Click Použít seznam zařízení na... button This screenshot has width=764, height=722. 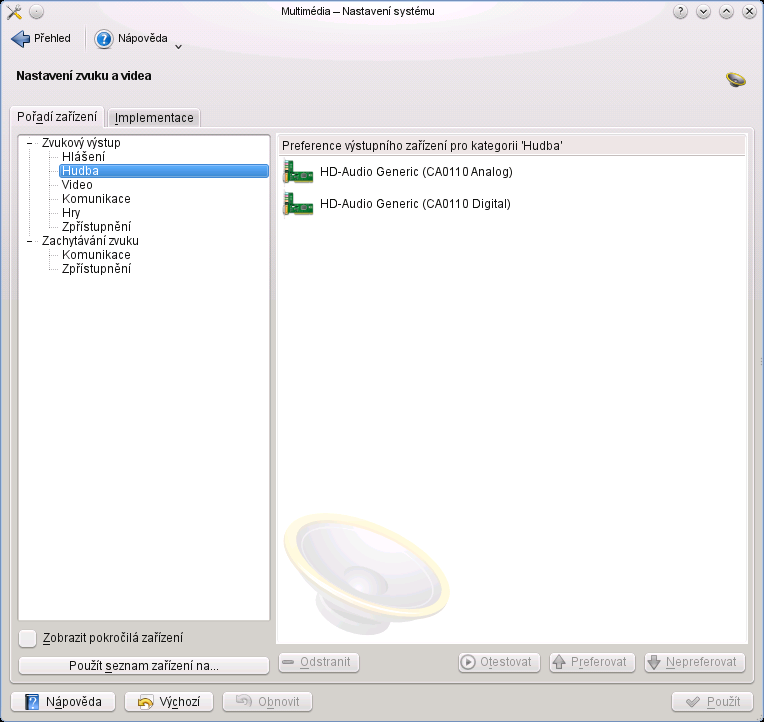[x=144, y=666]
